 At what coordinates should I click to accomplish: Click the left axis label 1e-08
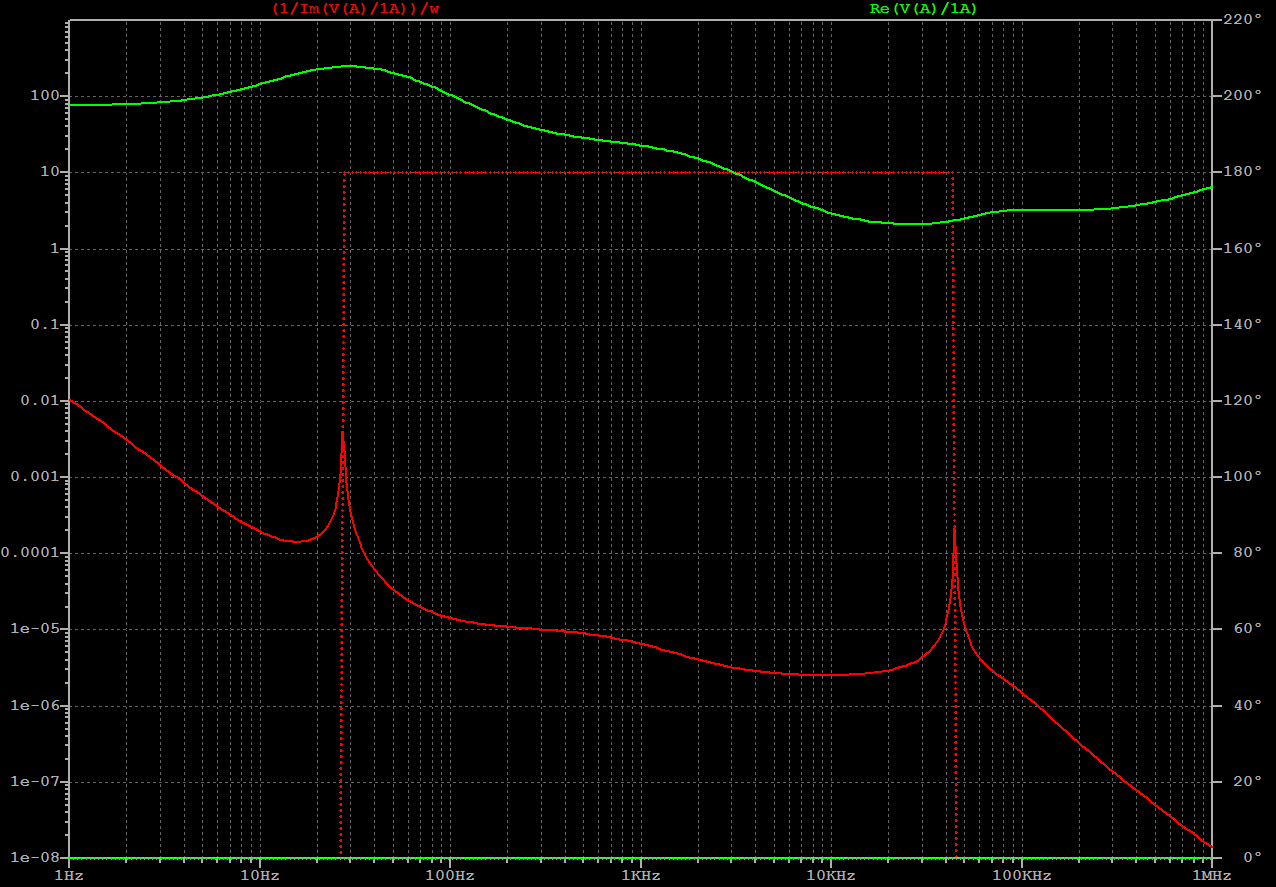(x=36, y=857)
